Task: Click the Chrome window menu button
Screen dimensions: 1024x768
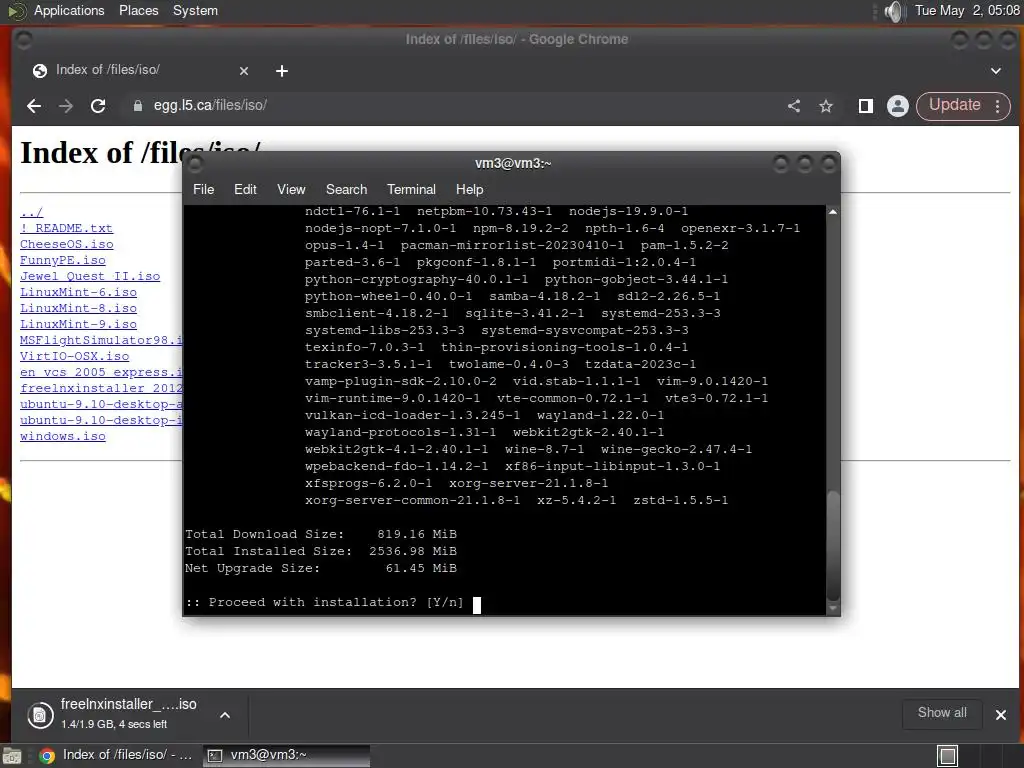Action: click(24, 40)
